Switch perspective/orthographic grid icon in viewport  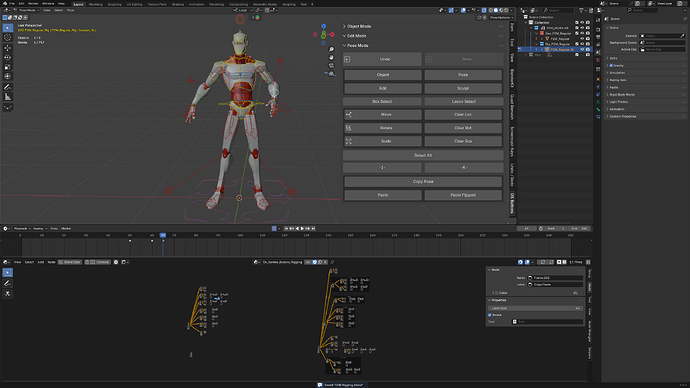pyautogui.click(x=331, y=73)
